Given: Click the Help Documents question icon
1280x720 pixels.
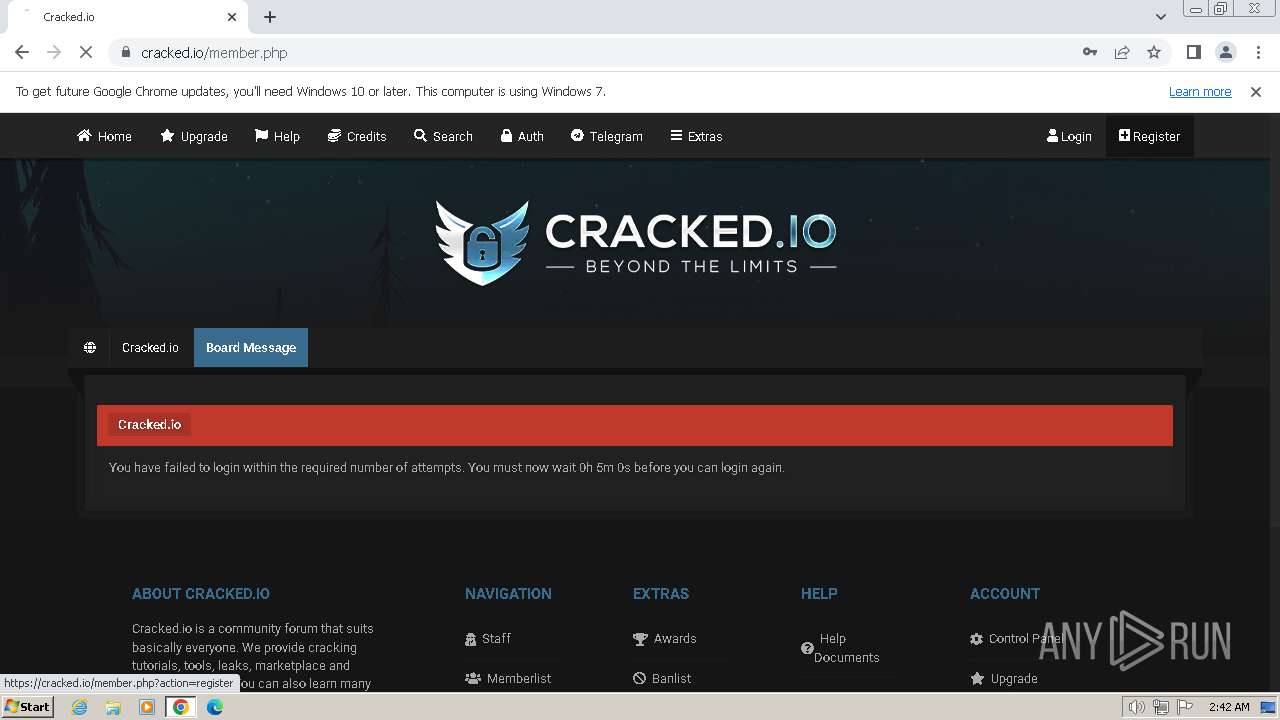Looking at the screenshot, I should (x=807, y=648).
